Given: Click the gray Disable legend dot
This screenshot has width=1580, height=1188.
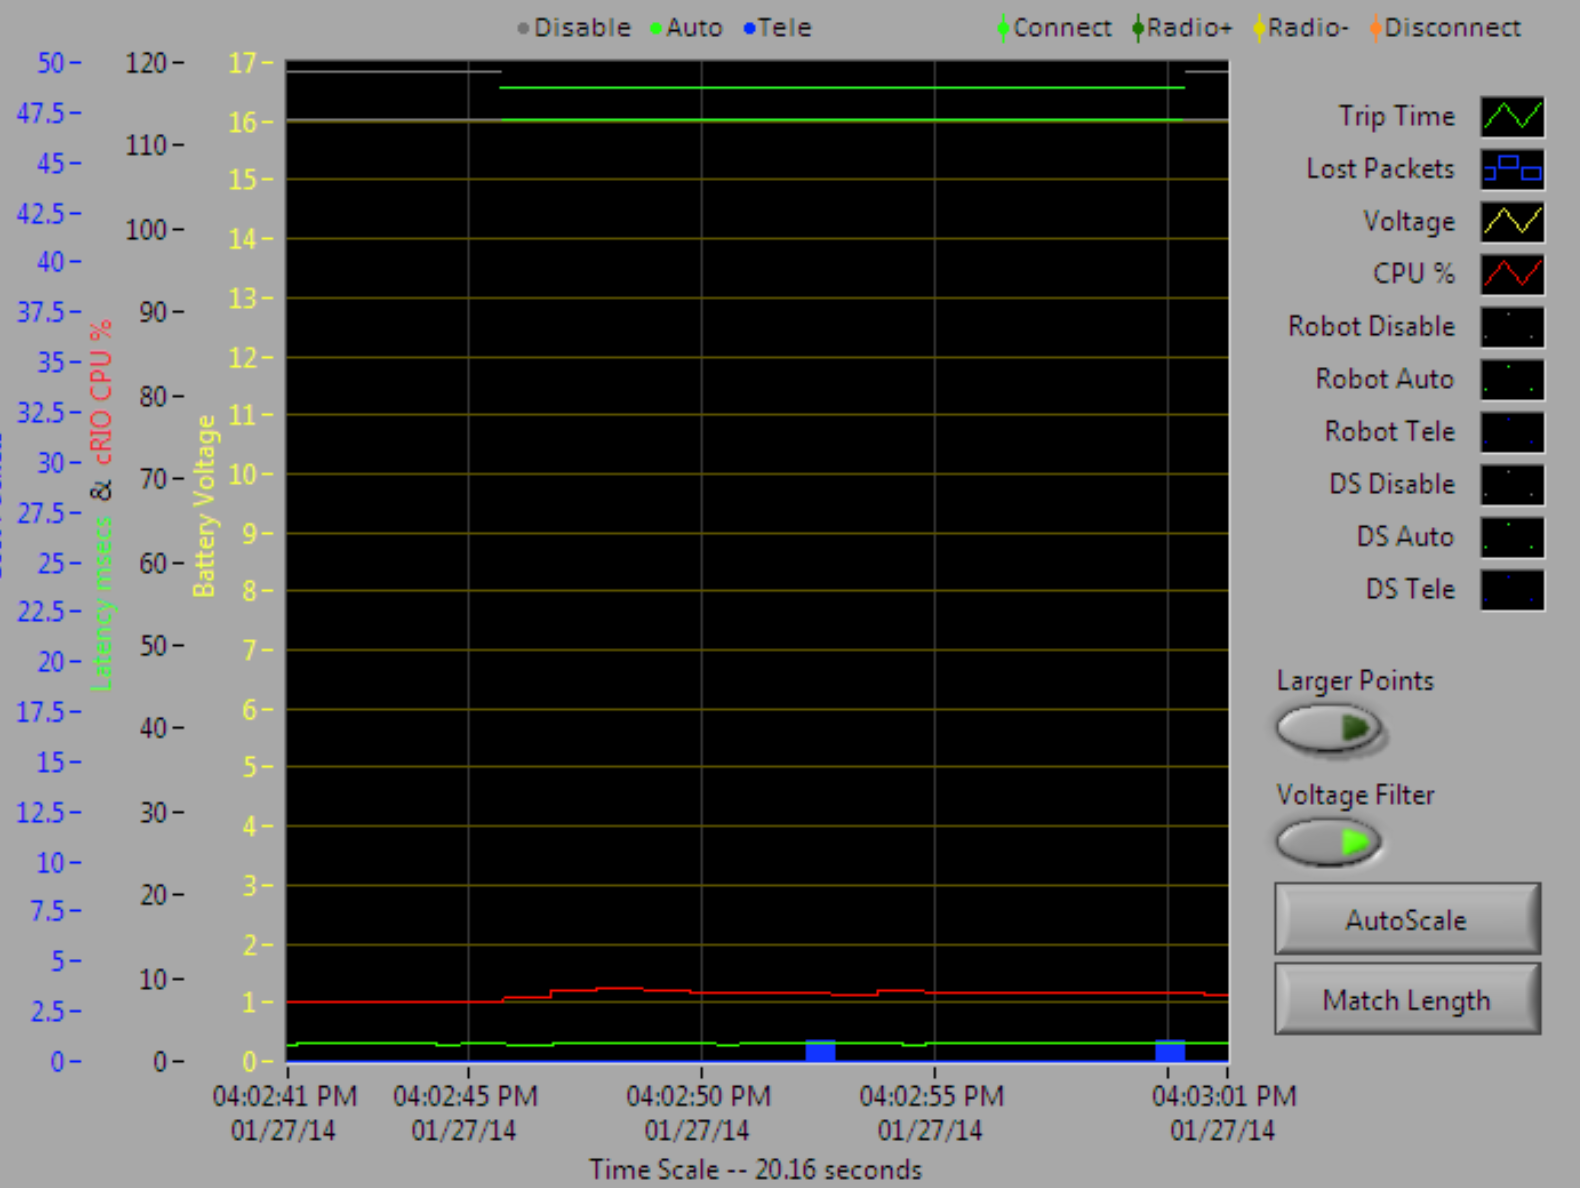Looking at the screenshot, I should [x=523, y=29].
